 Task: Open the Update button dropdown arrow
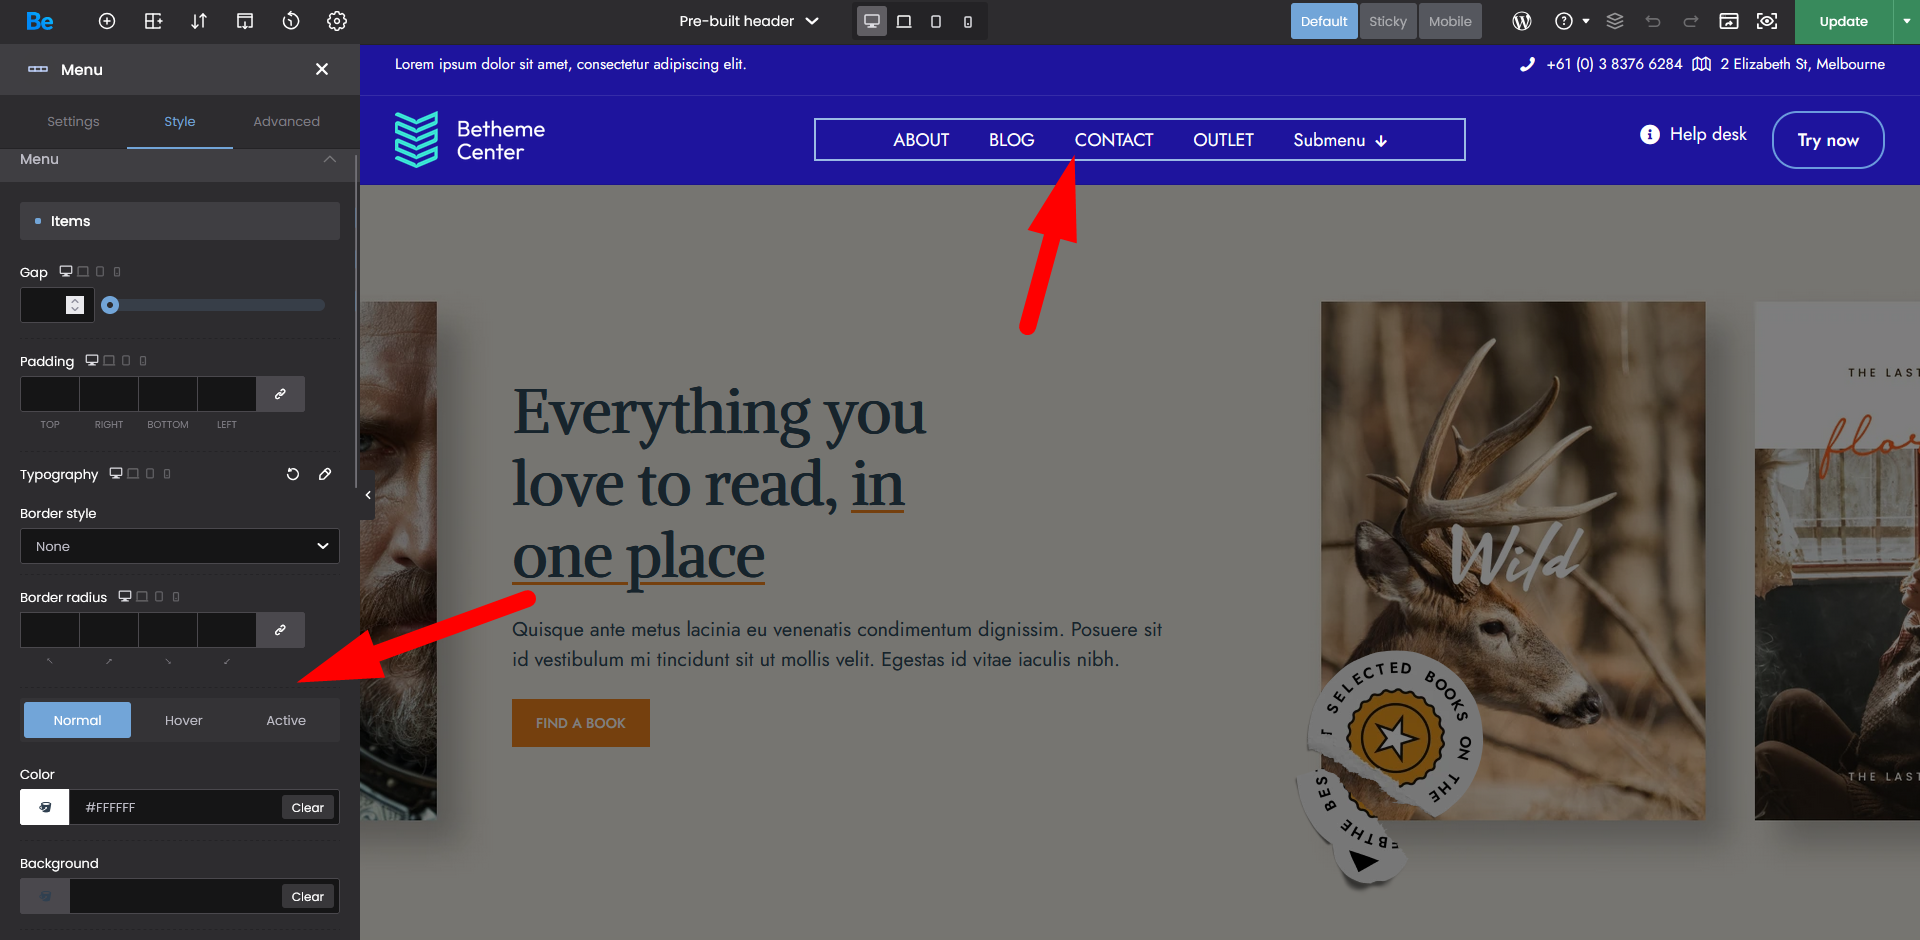point(1906,21)
